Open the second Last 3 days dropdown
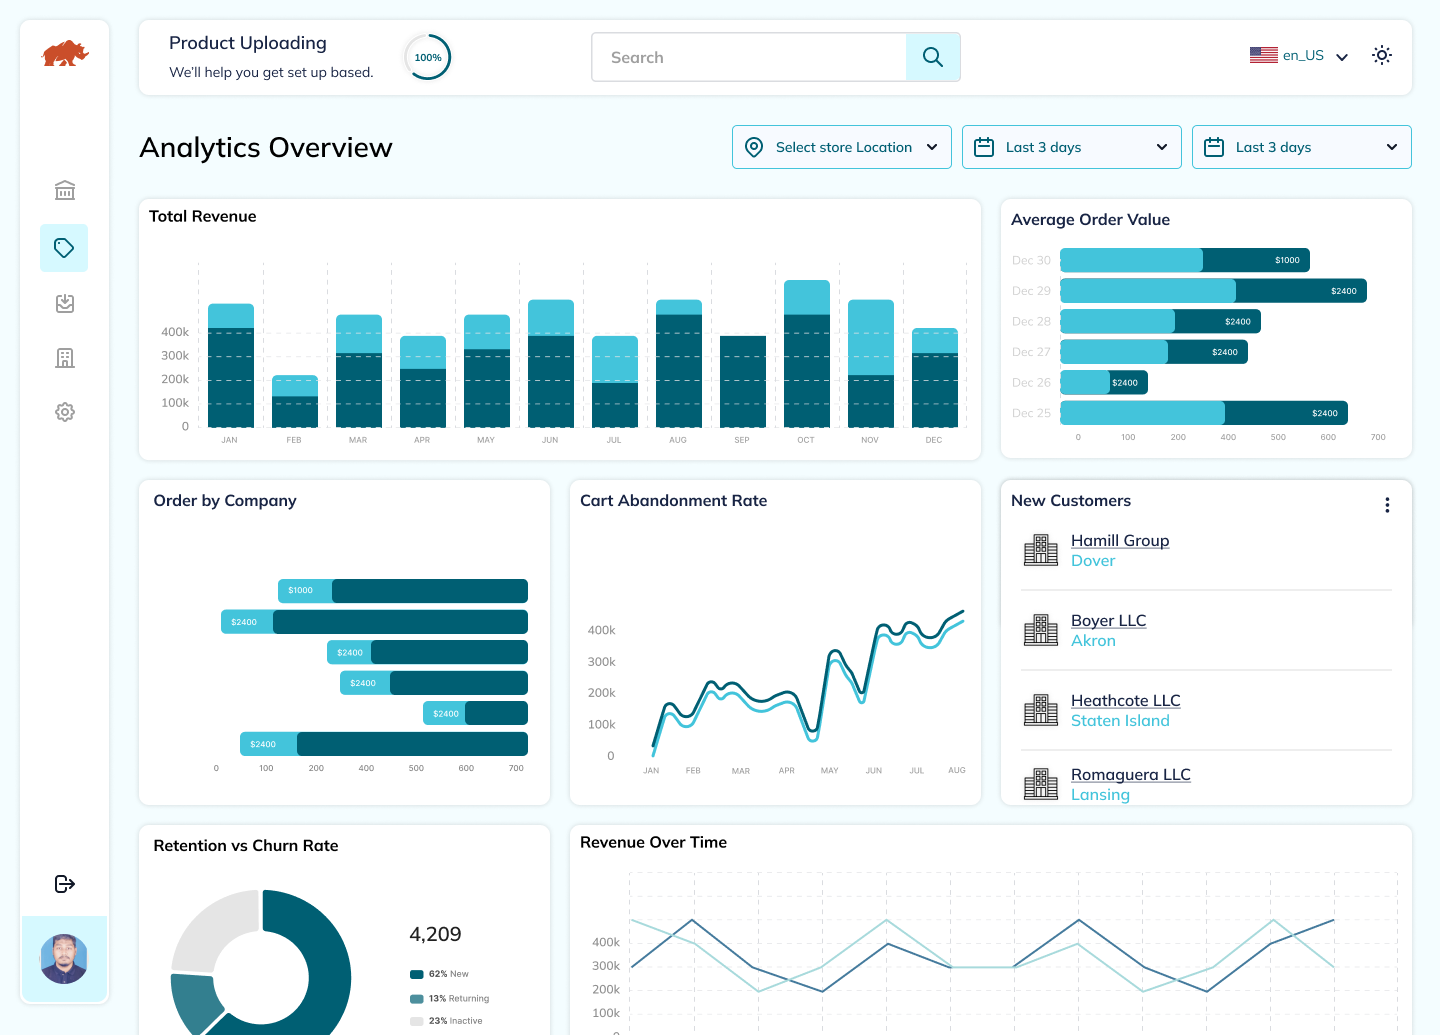Viewport: 1440px width, 1035px height. (x=1302, y=147)
